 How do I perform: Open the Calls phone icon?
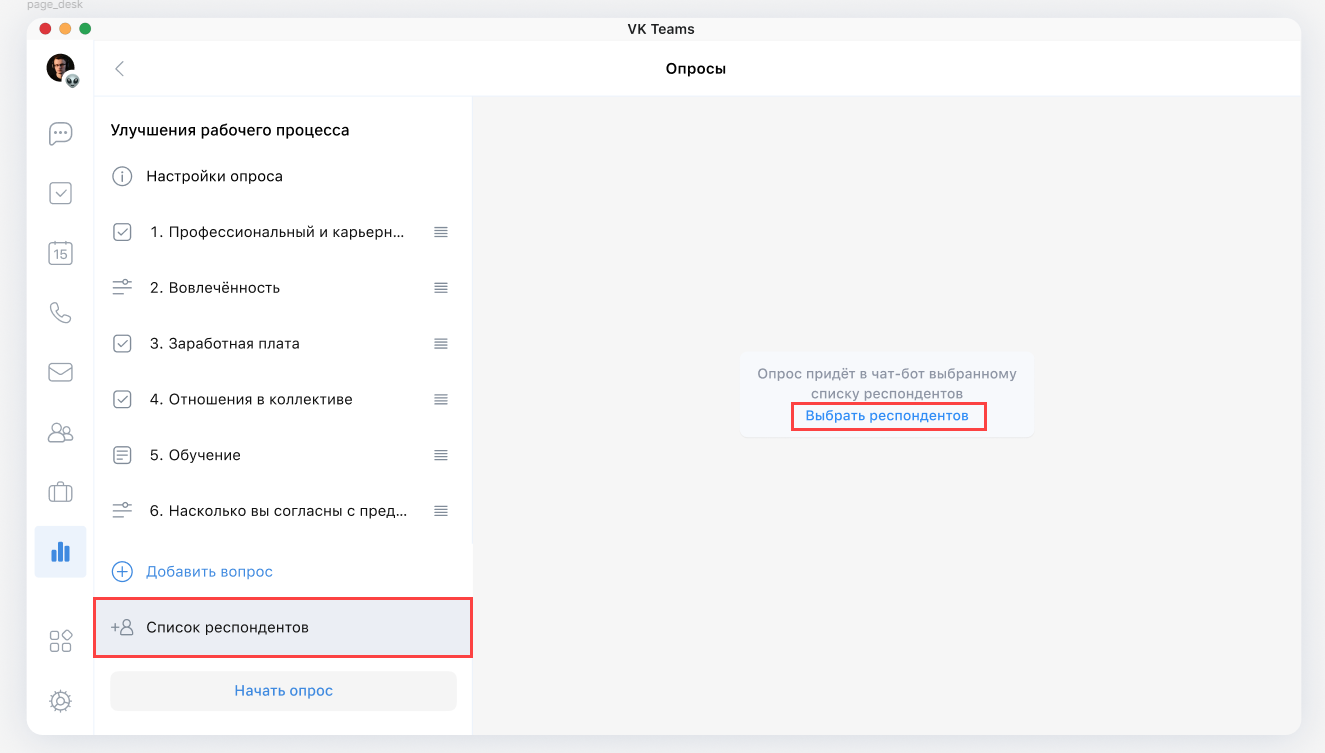coord(60,313)
